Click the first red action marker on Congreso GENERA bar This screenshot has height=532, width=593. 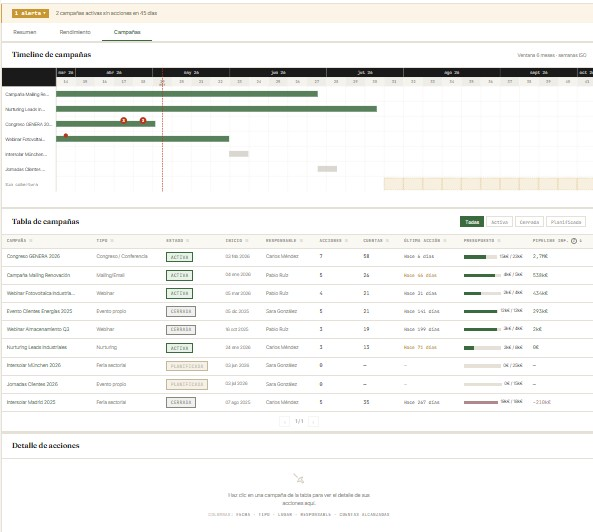point(123,120)
